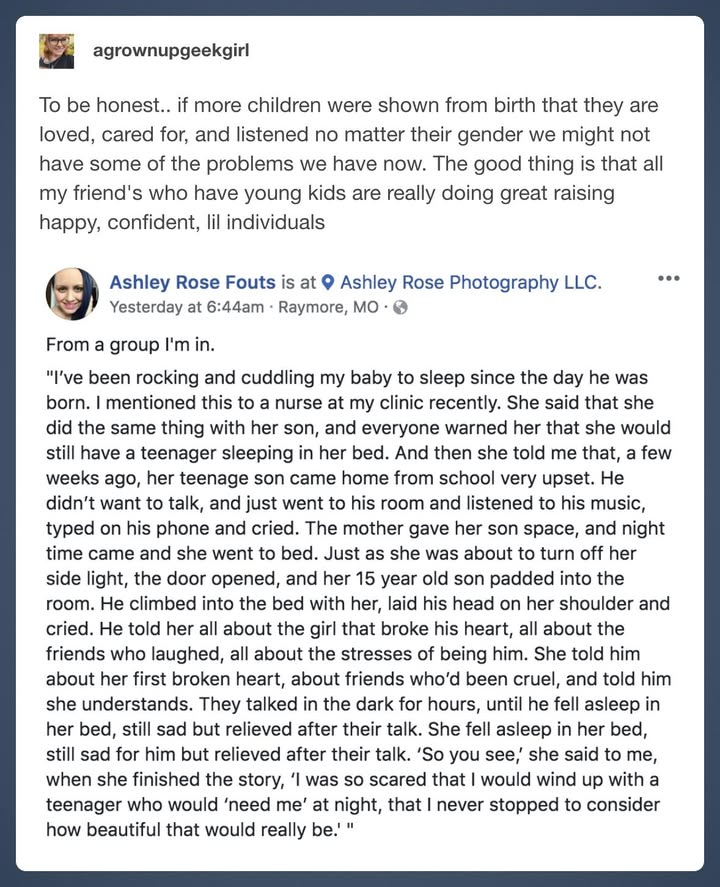Open the three-dot post options menu
Screen dimensions: 720x887
coord(669,278)
